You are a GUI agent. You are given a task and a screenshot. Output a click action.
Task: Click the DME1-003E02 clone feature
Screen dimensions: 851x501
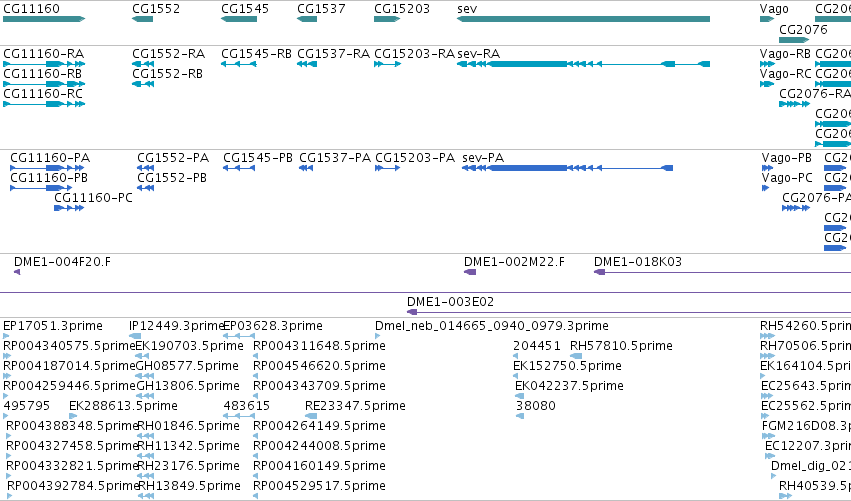tap(629, 312)
